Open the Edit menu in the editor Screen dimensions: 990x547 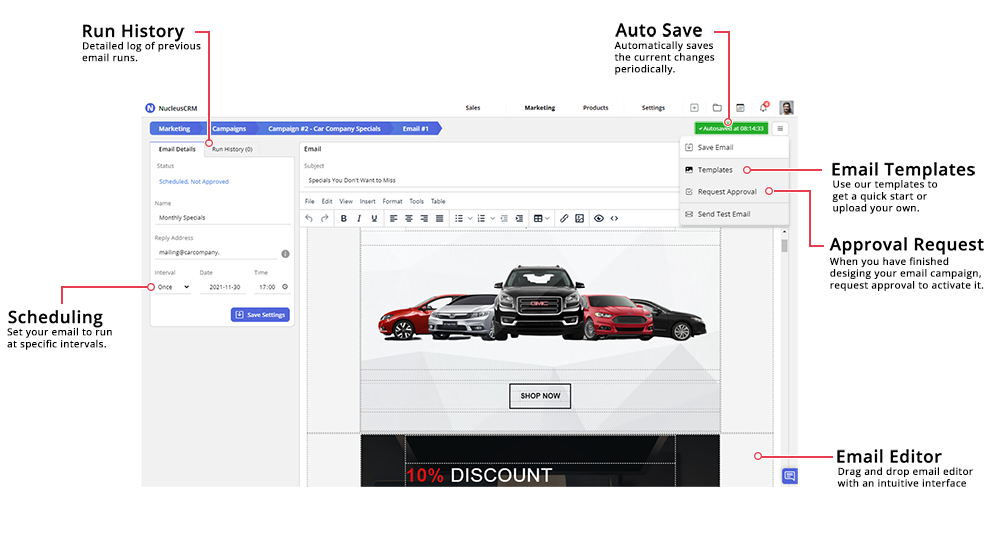click(326, 201)
